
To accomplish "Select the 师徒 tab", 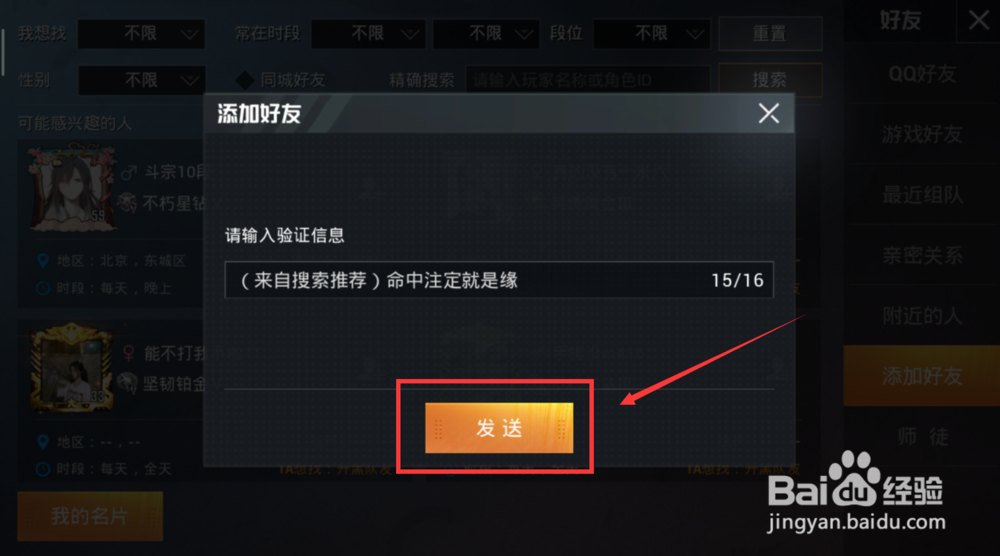I will 922,437.
